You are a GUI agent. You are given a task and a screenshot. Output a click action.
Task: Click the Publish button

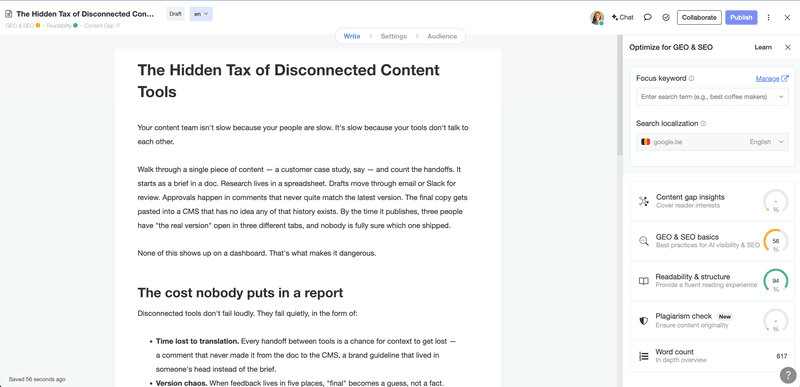pyautogui.click(x=741, y=17)
